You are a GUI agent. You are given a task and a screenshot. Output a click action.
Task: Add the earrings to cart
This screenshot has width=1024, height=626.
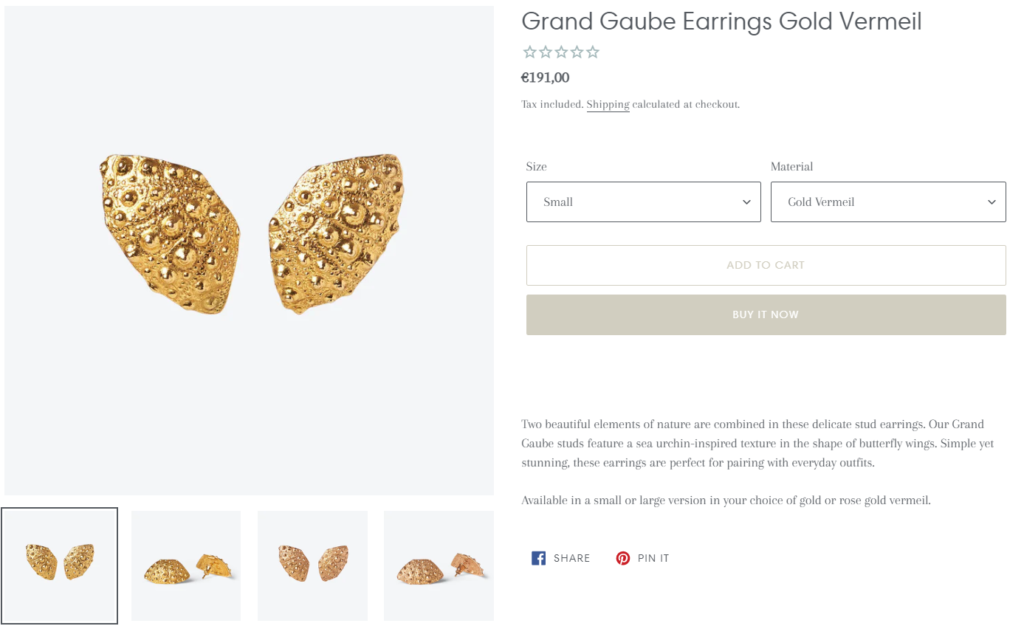pos(766,265)
